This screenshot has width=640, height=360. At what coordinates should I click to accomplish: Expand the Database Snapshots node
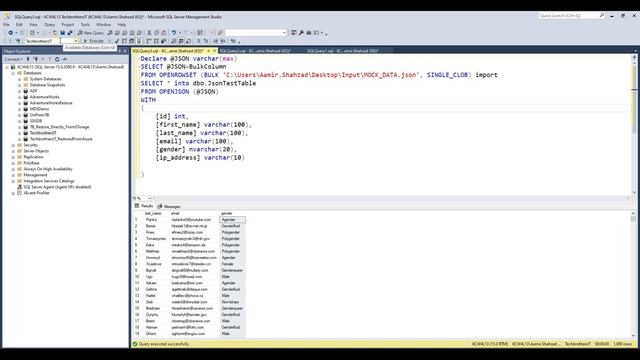(x=19, y=85)
